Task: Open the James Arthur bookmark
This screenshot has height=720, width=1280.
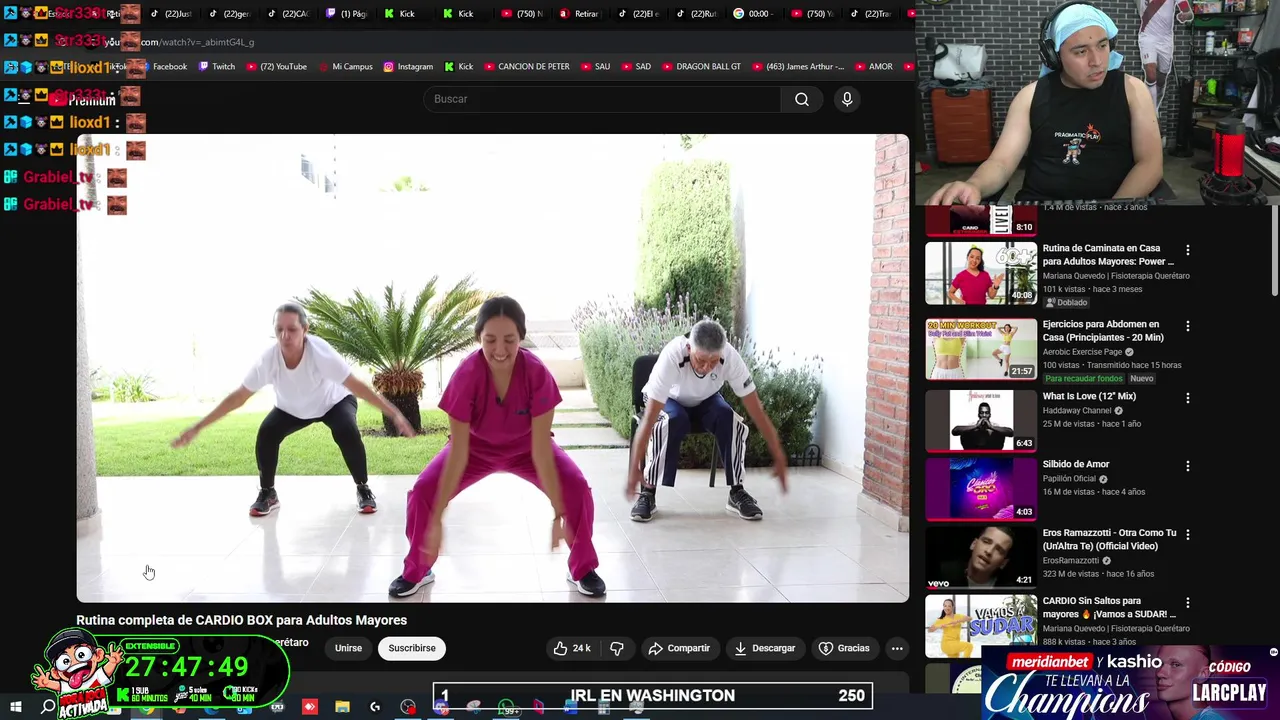Action: point(798,67)
